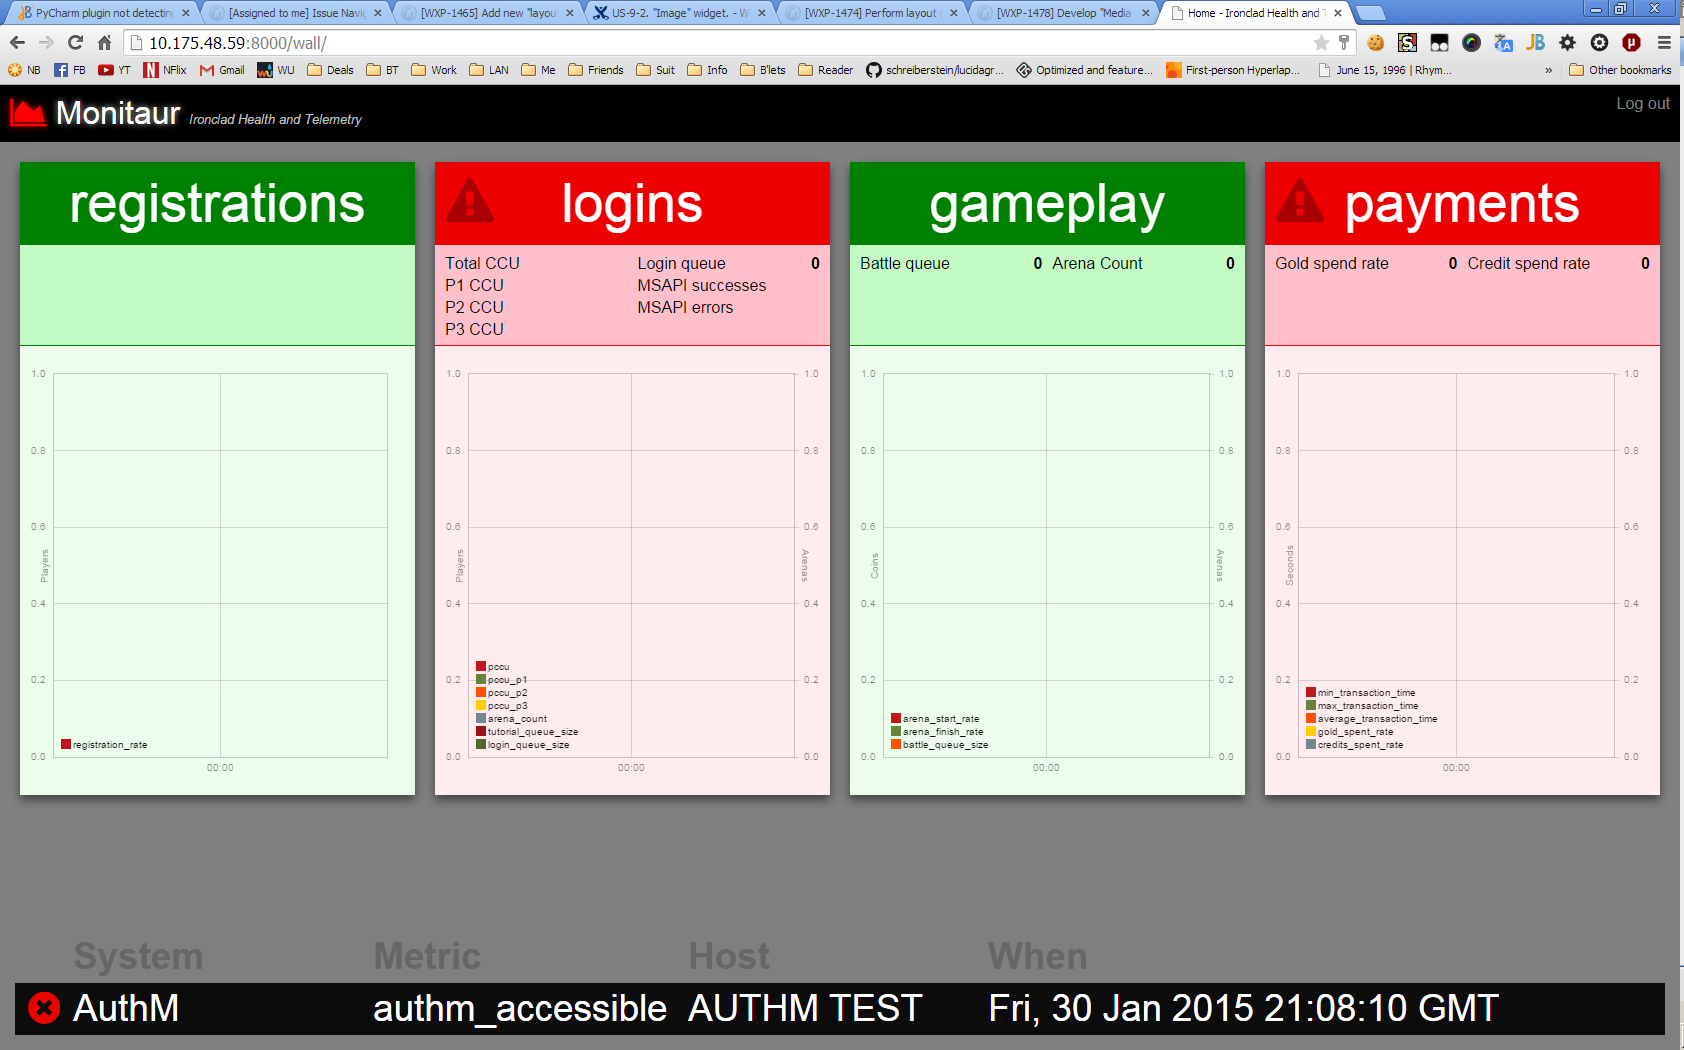
Task: Open the Other bookmarks folder
Action: 1620,70
